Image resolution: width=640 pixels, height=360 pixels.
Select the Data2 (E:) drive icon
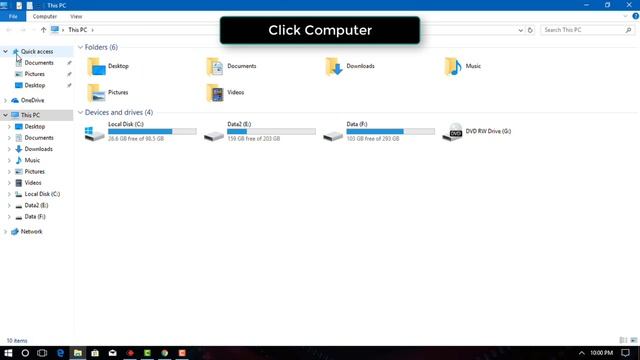click(214, 136)
